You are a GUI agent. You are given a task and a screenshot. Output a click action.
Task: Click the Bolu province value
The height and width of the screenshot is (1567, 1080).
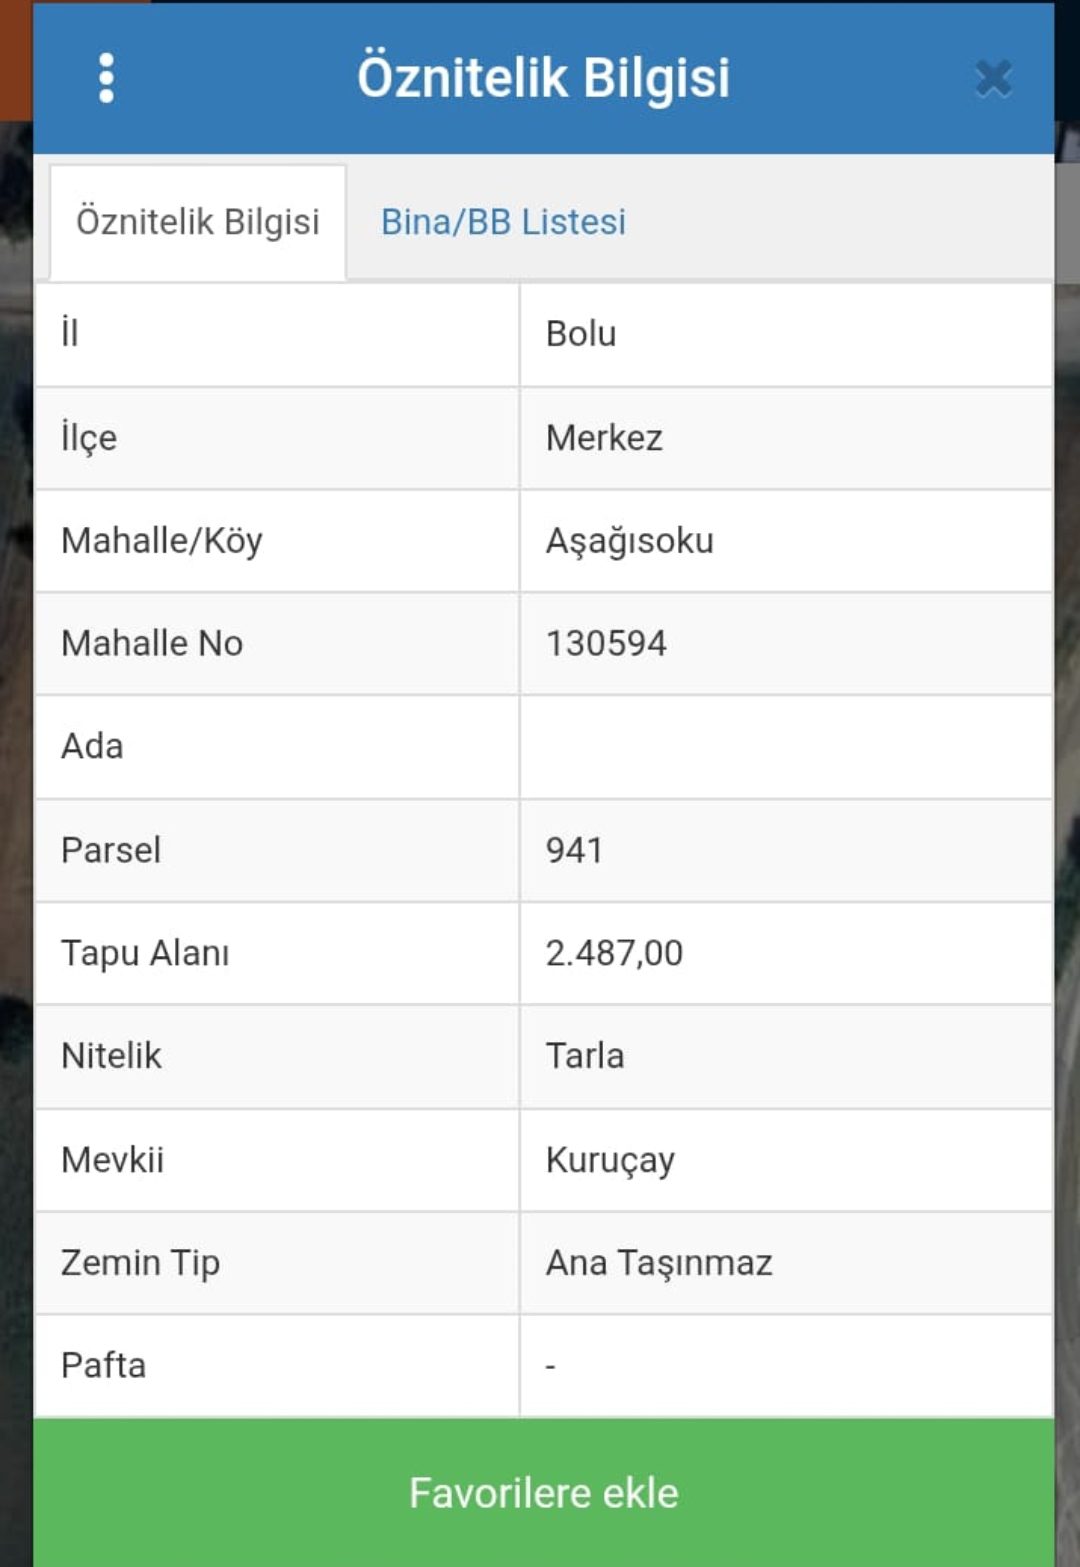(x=581, y=334)
